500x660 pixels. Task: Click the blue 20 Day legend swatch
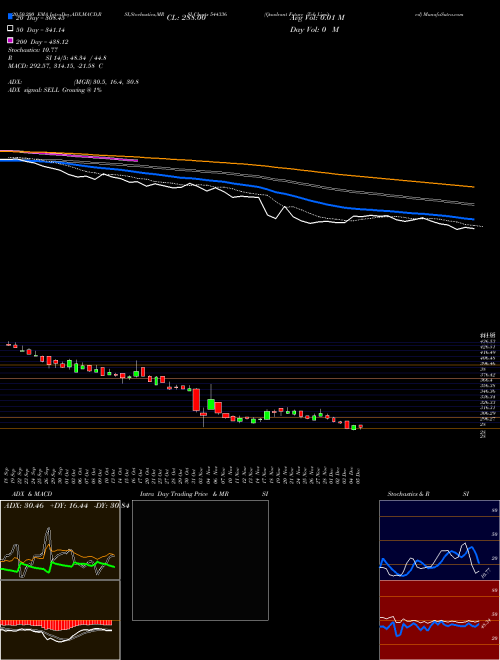click(x=10, y=16)
